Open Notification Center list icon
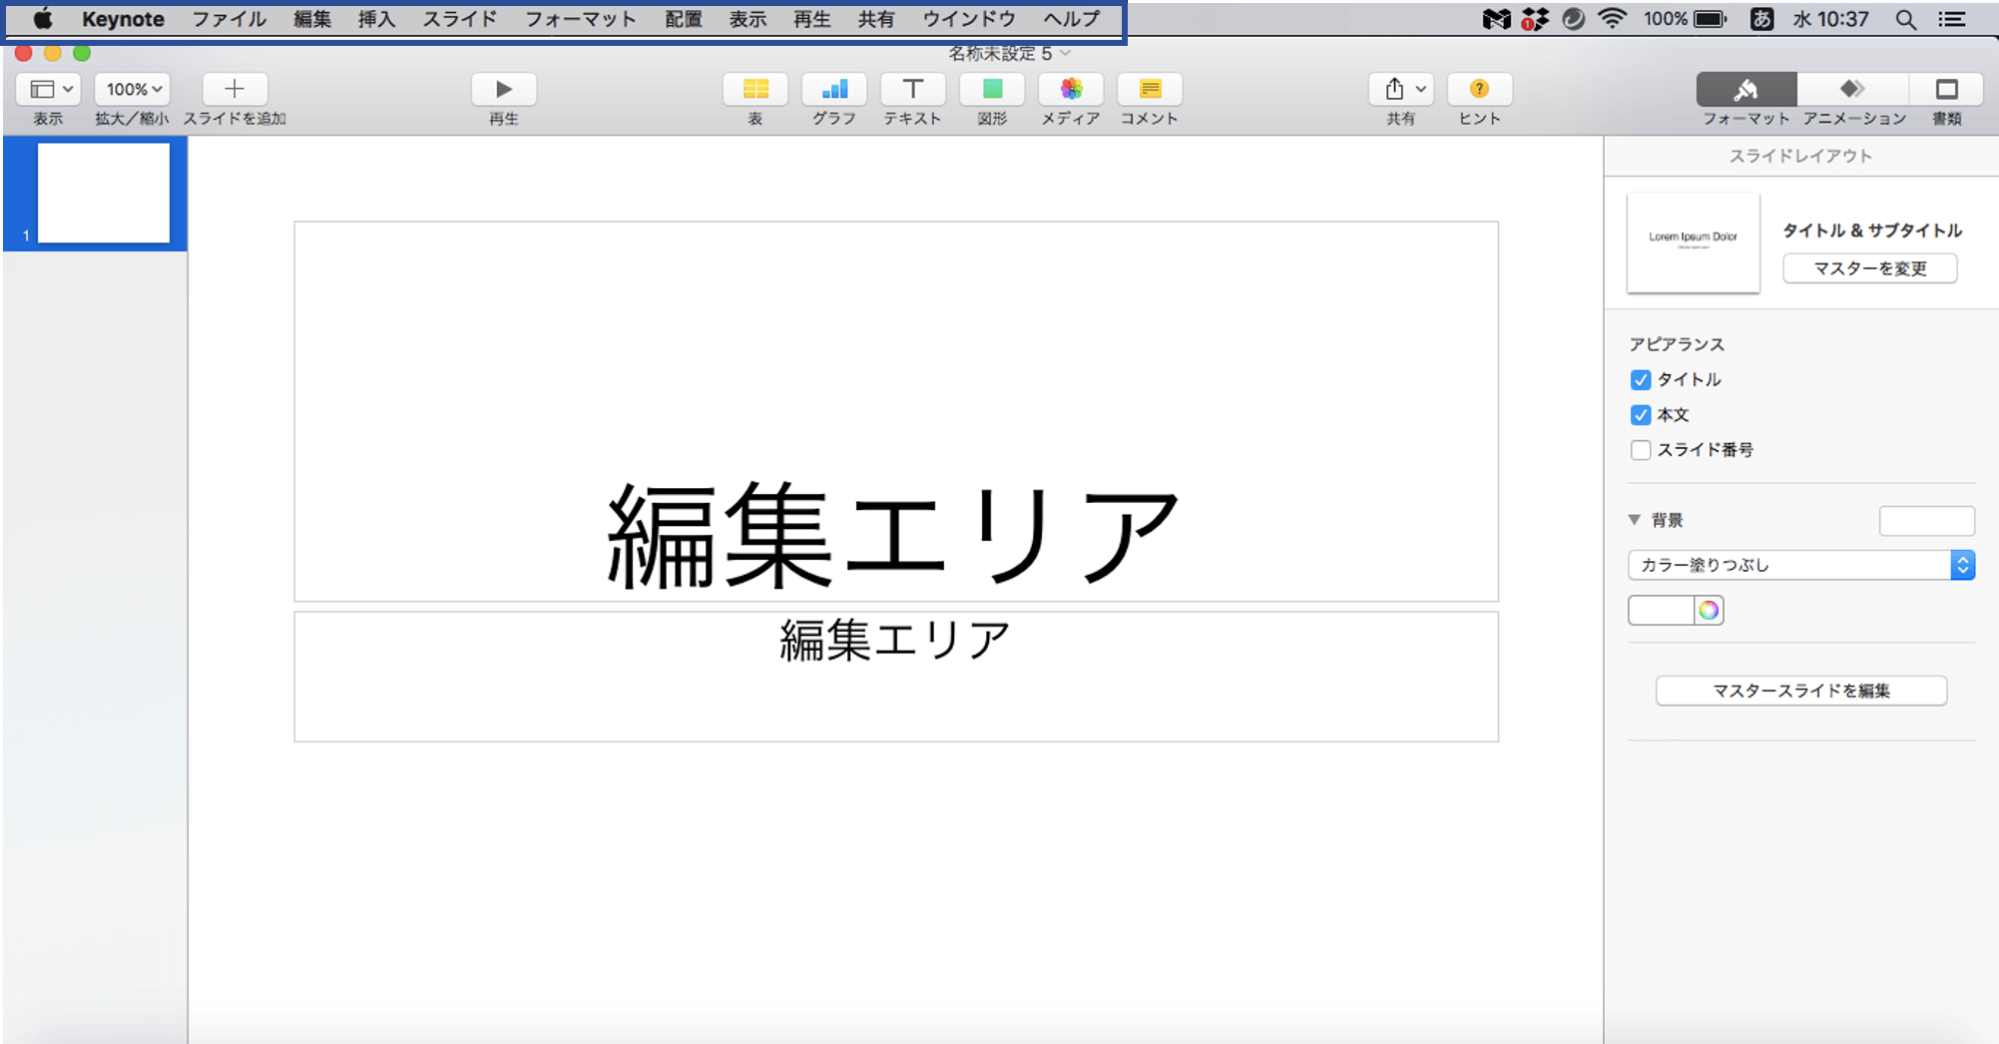 [x=1952, y=19]
